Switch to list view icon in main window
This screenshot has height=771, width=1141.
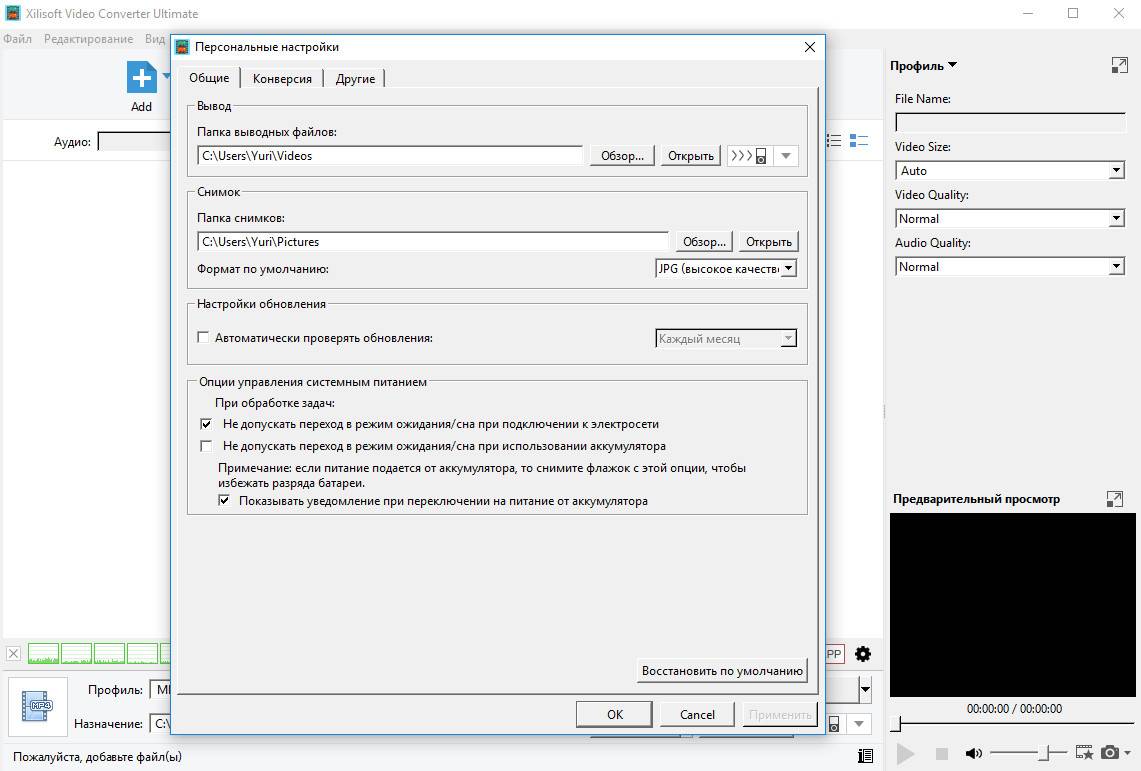coord(834,140)
